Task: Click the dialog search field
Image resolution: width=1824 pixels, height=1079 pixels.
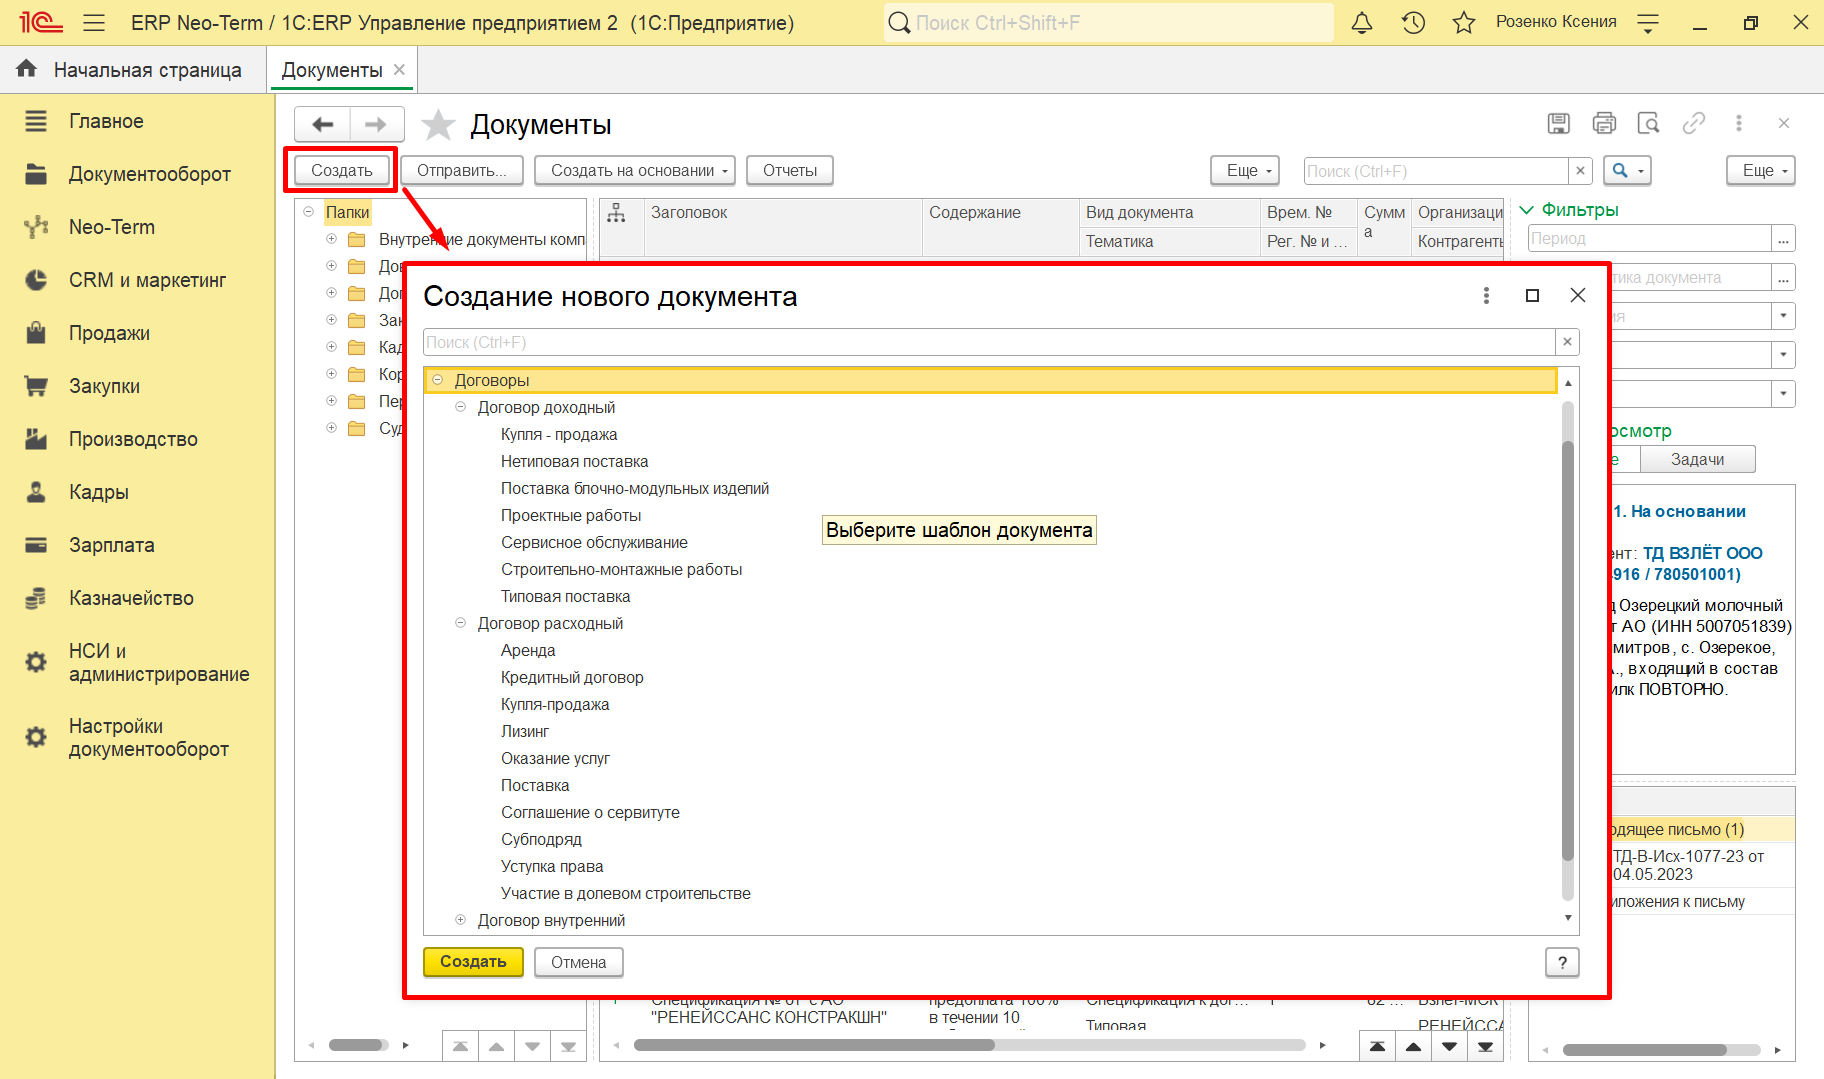Action: pos(988,342)
